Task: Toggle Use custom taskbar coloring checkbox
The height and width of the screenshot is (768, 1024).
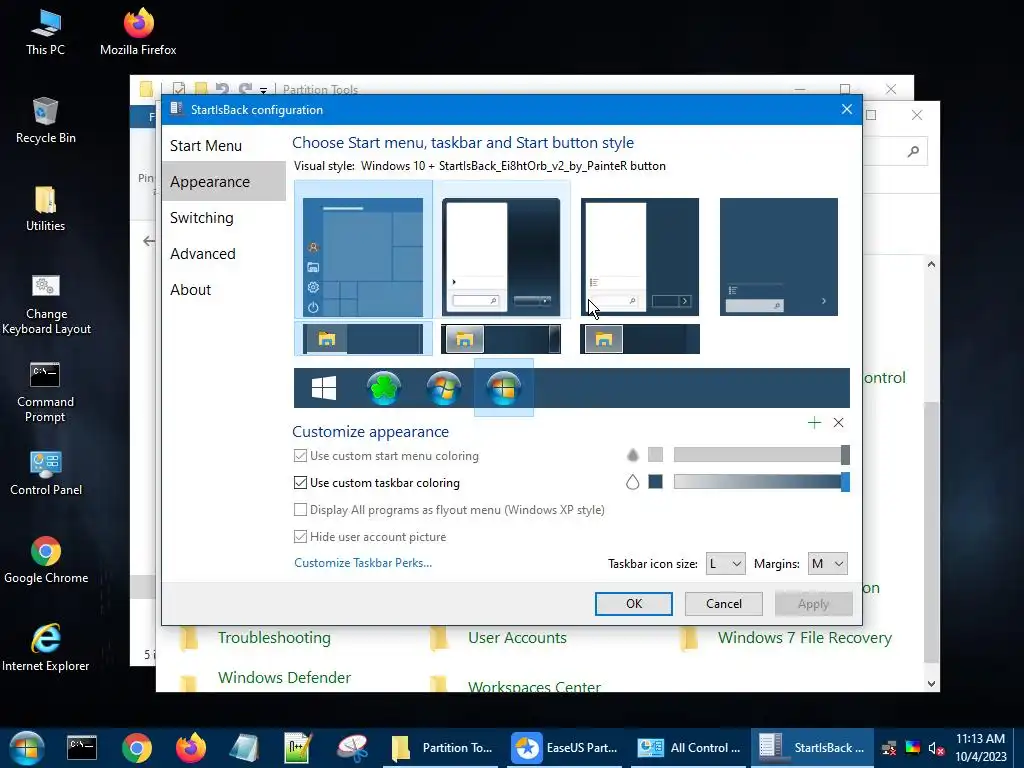Action: pyautogui.click(x=300, y=483)
